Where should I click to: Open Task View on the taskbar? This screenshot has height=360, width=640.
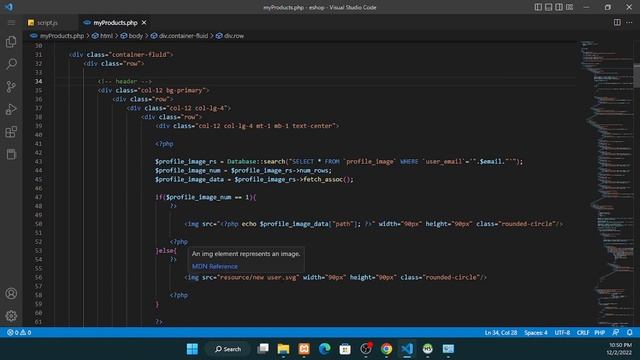pyautogui.click(x=263, y=349)
